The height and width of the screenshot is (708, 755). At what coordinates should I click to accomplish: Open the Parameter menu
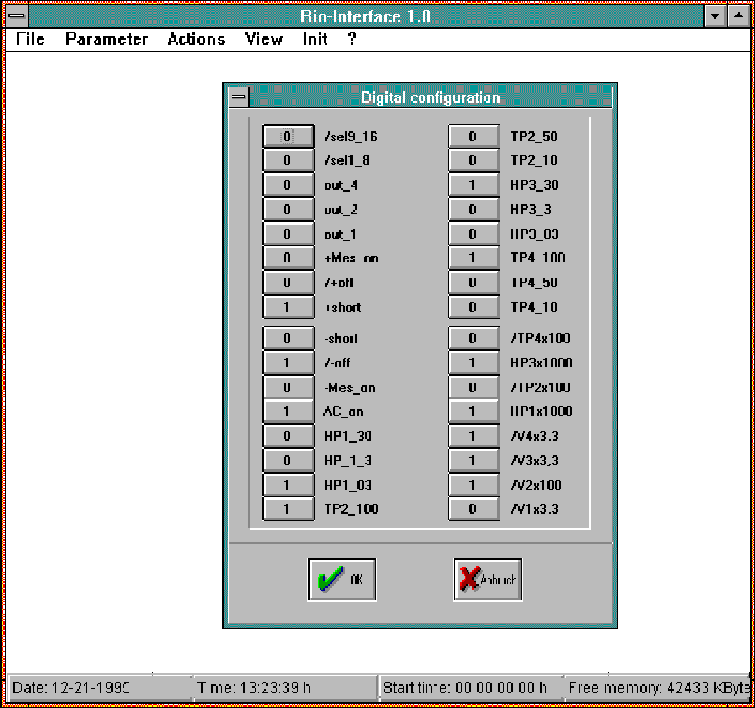tap(106, 40)
